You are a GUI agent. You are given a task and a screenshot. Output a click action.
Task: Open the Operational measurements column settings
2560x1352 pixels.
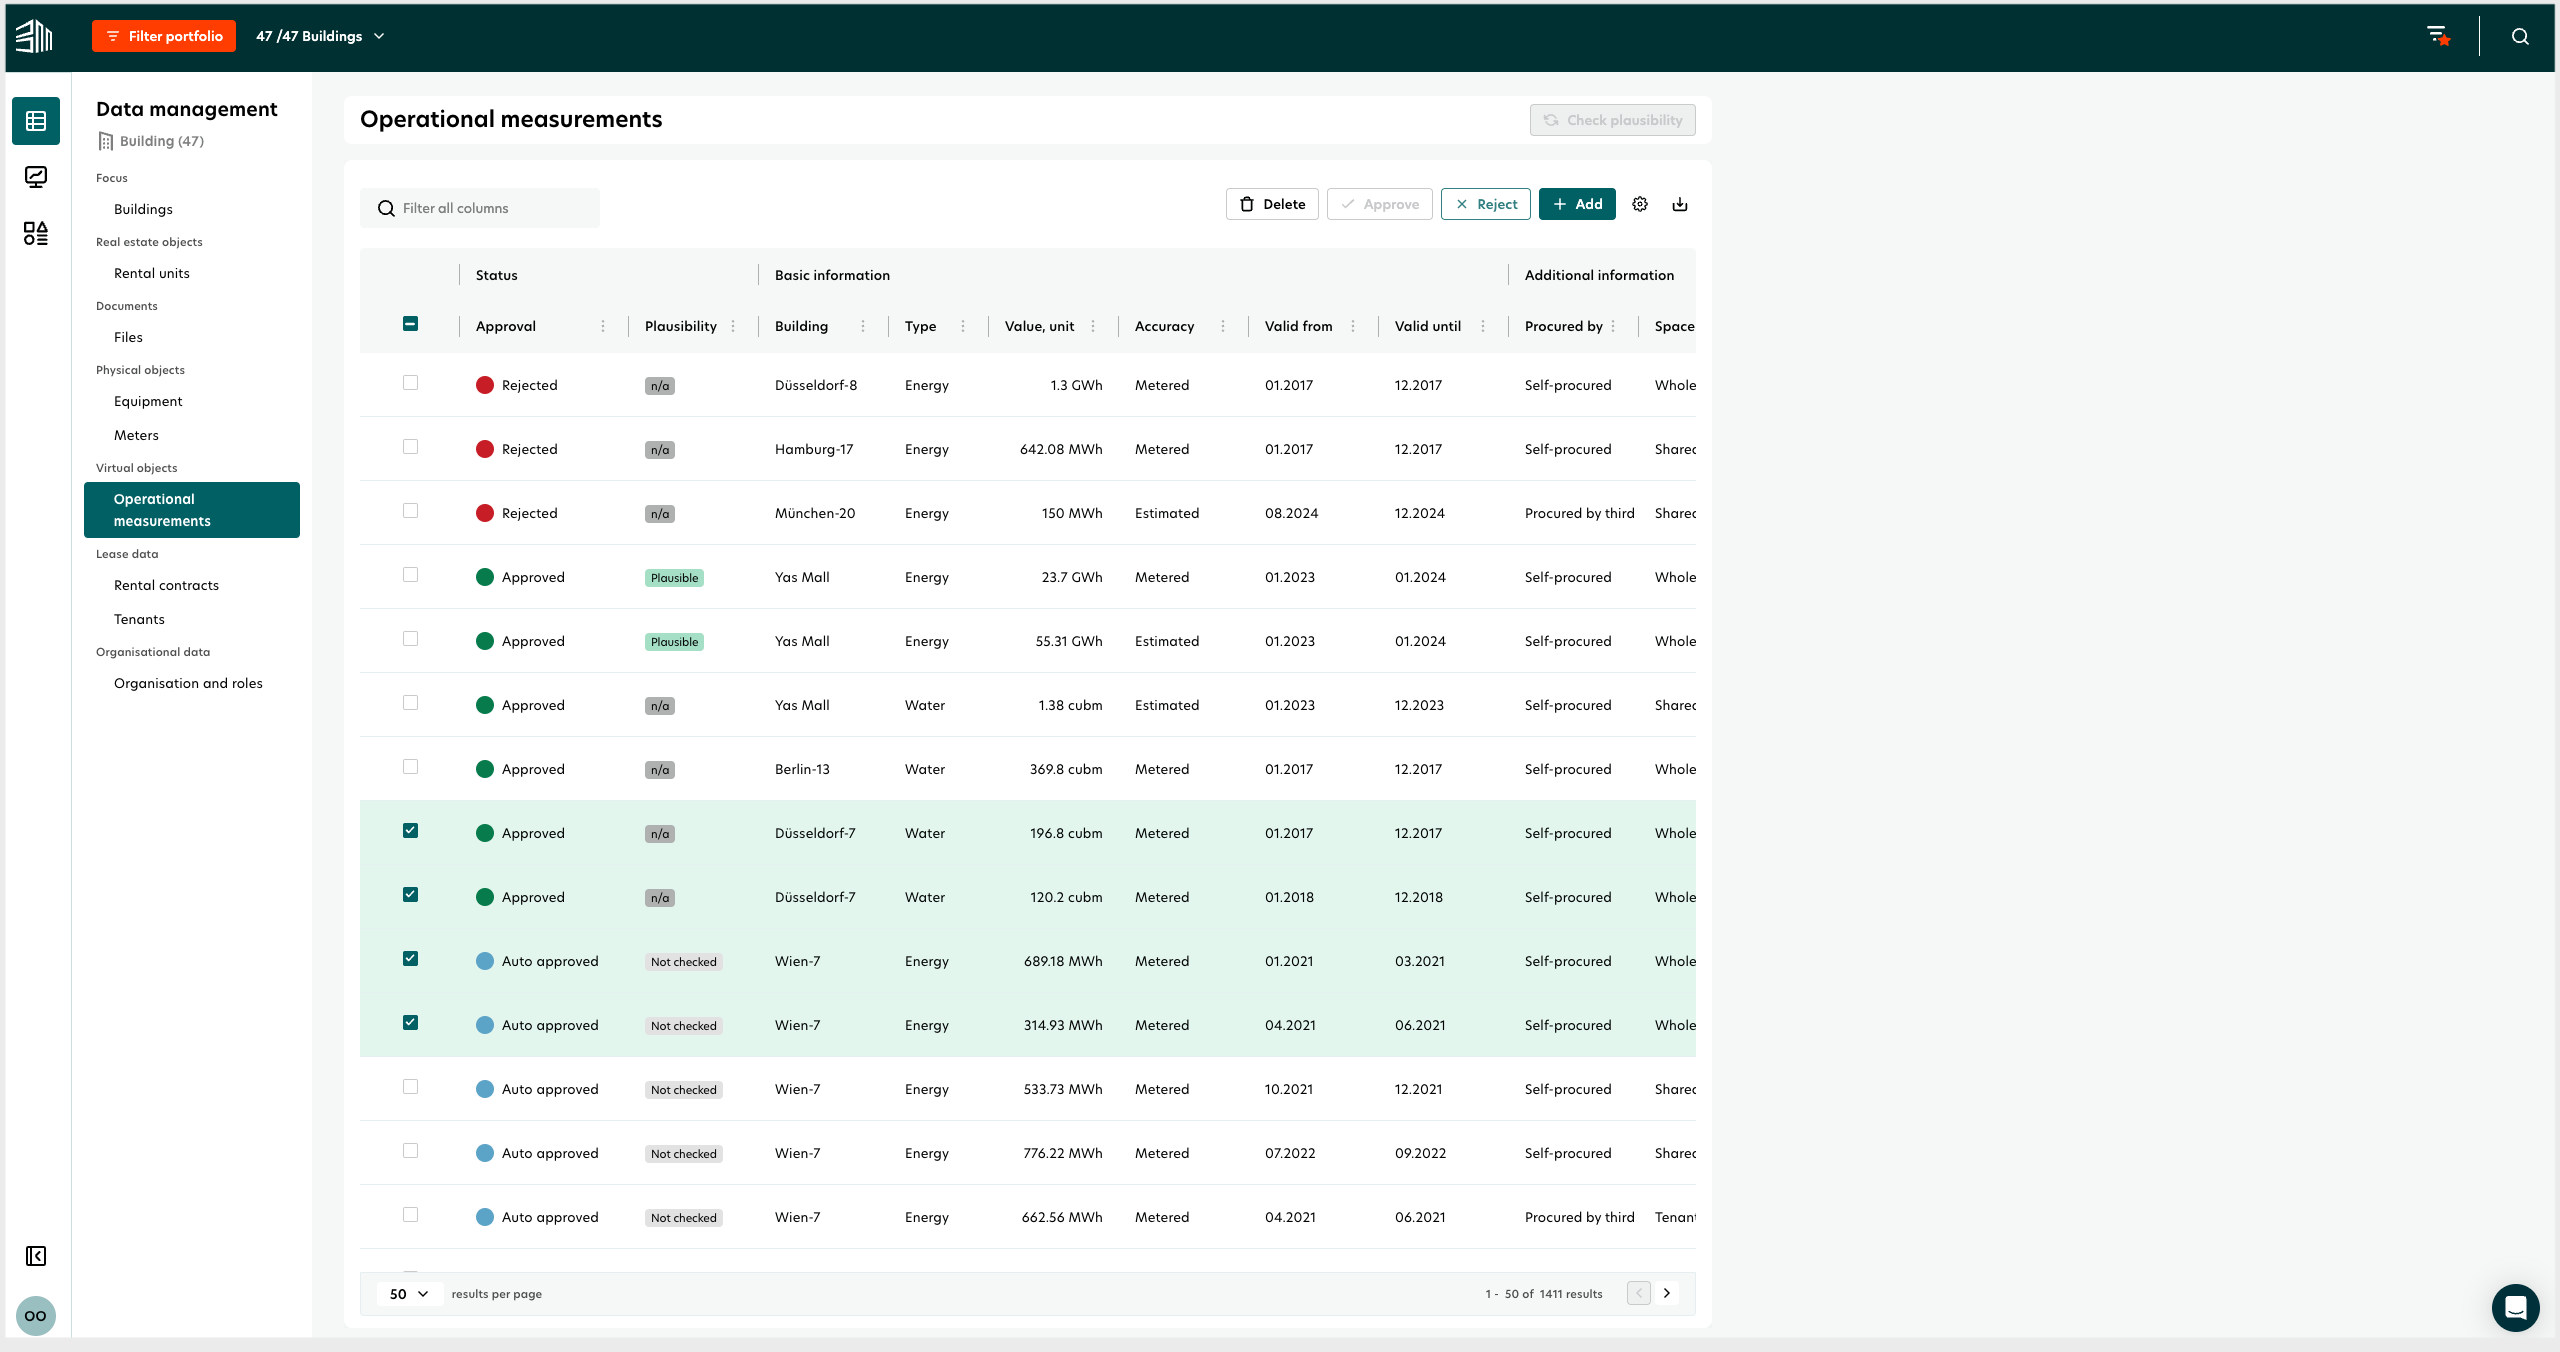(1639, 203)
